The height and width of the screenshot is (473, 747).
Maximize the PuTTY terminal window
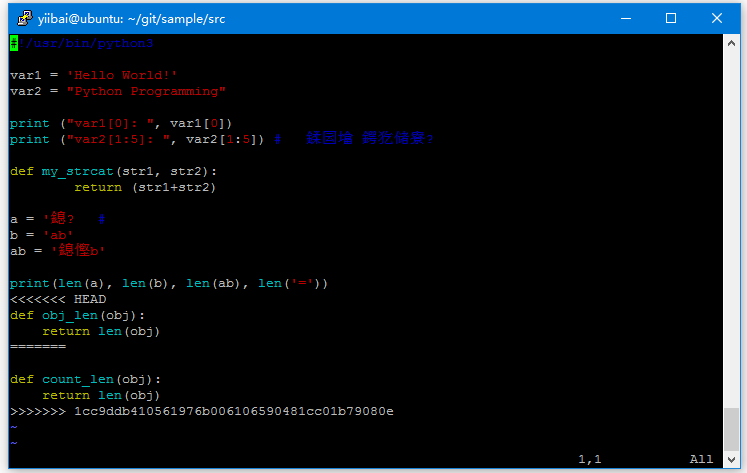click(671, 17)
